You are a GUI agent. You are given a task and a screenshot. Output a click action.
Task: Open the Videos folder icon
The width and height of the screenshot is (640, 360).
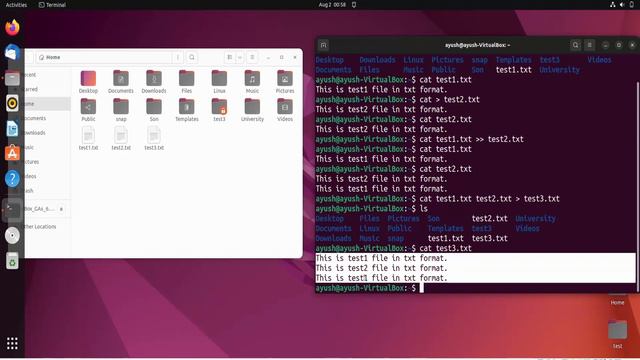[x=285, y=107]
